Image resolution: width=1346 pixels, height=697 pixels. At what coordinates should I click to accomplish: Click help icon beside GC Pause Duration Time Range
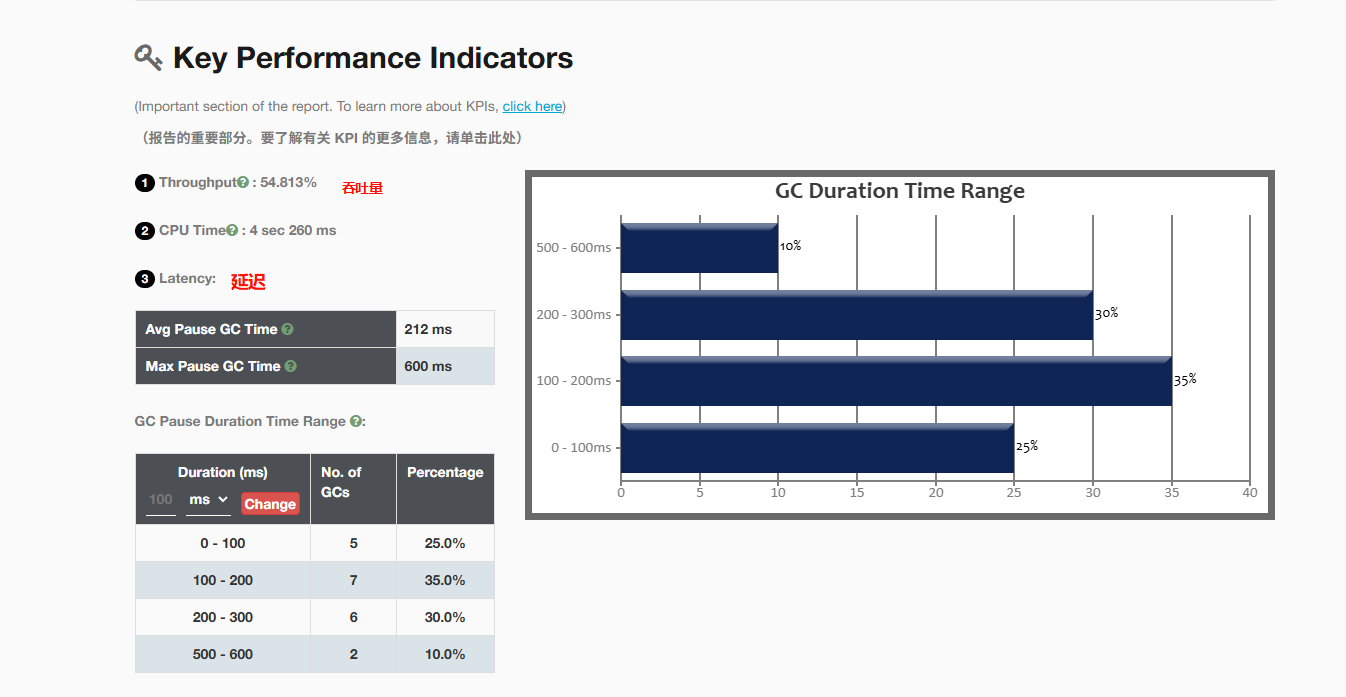355,422
